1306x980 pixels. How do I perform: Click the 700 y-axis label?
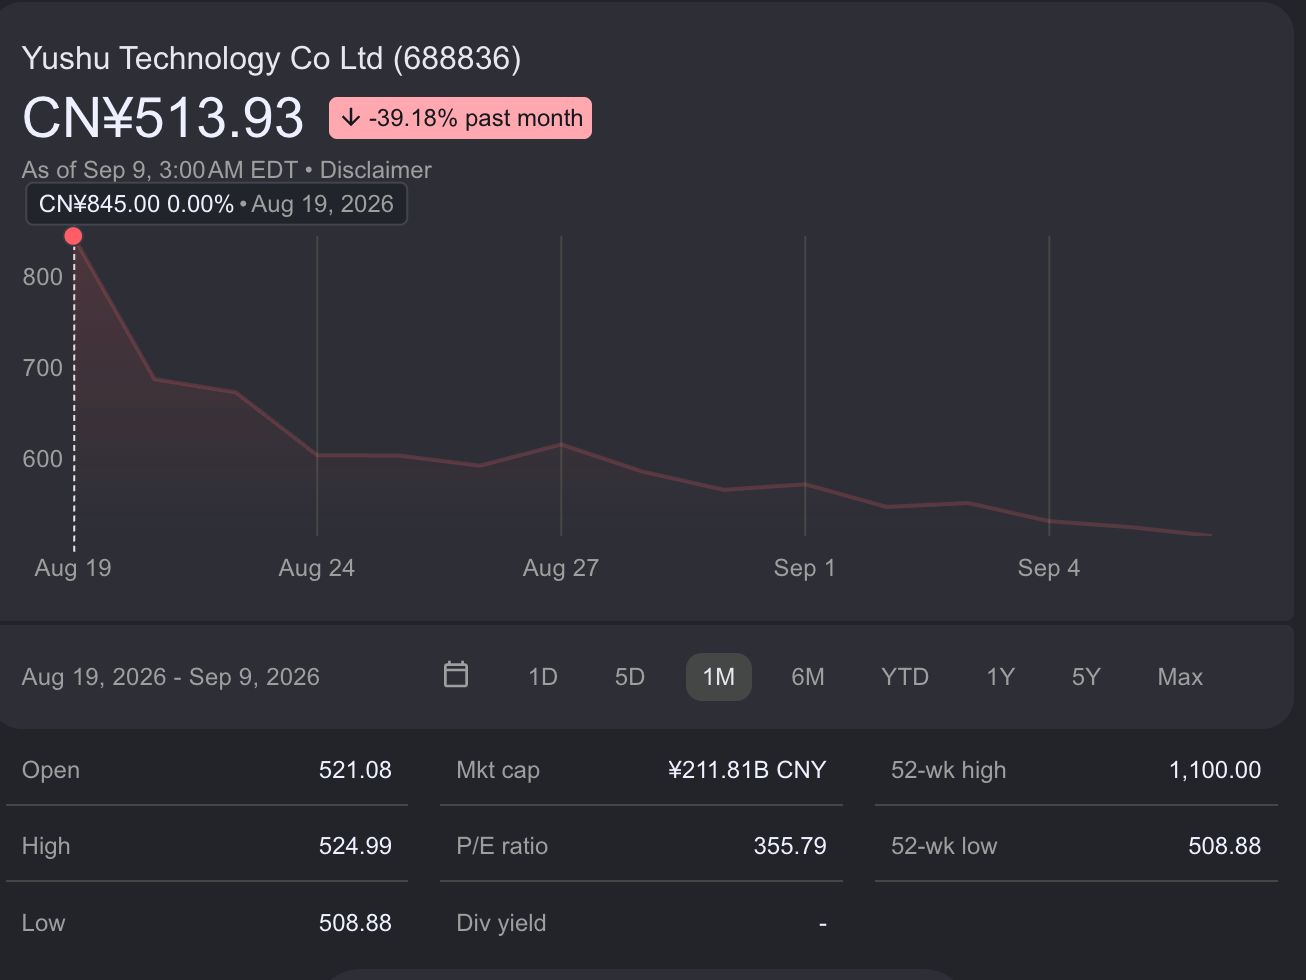coord(43,368)
